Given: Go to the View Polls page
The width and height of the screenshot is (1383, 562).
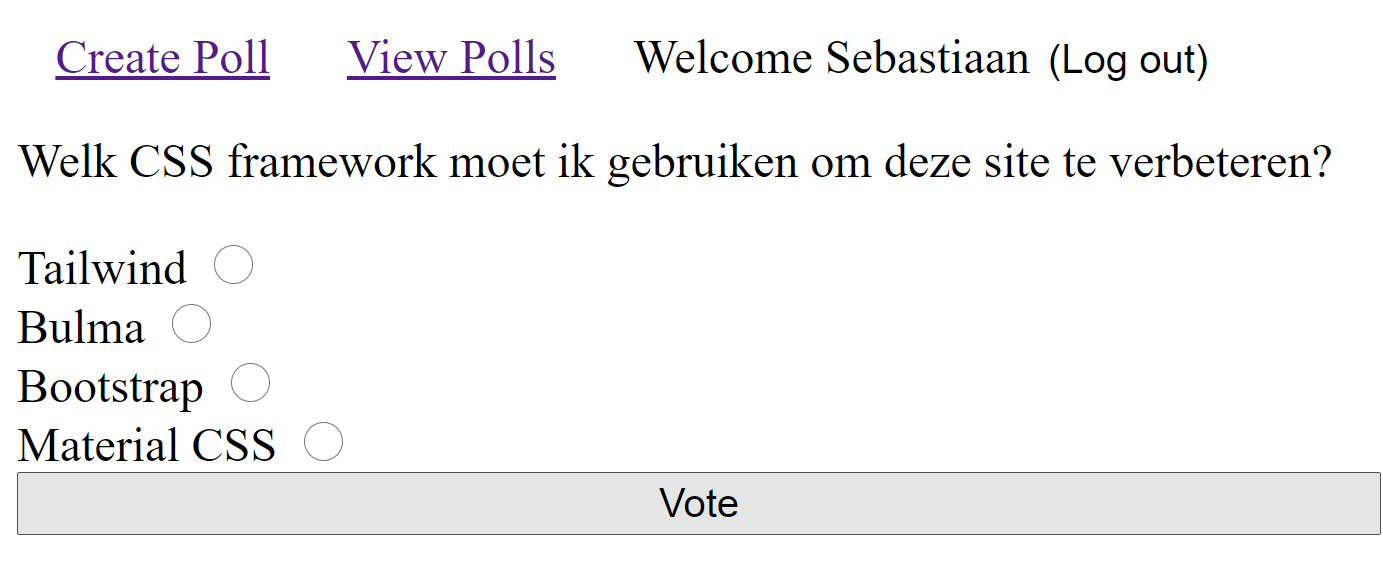Looking at the screenshot, I should 451,58.
